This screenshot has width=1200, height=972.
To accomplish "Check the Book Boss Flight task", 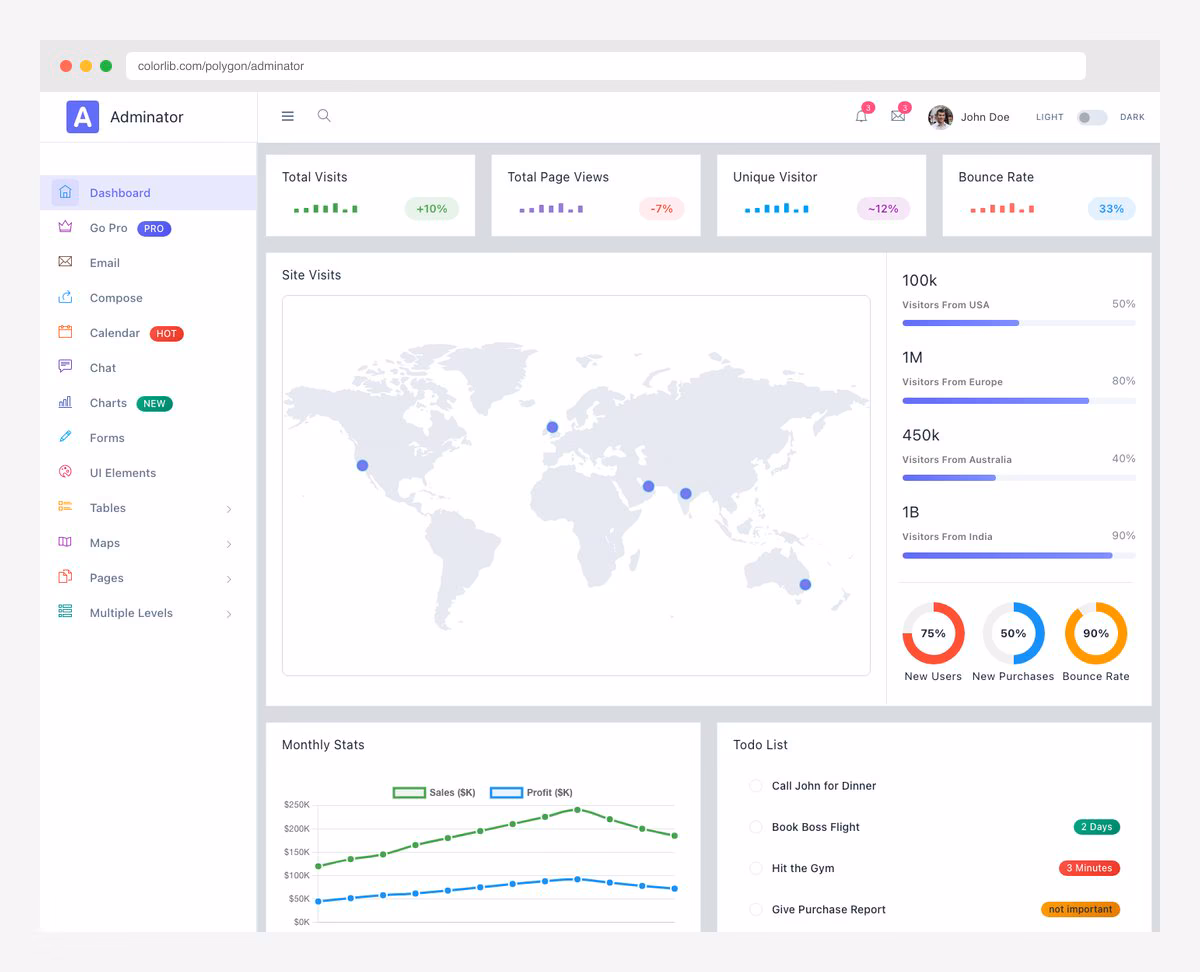I will [755, 827].
